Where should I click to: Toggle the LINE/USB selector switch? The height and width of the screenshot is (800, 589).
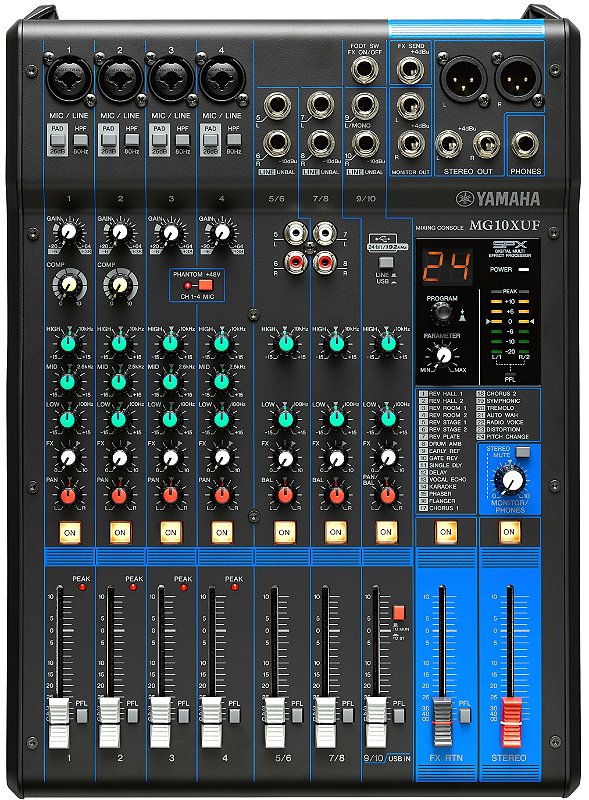386,263
